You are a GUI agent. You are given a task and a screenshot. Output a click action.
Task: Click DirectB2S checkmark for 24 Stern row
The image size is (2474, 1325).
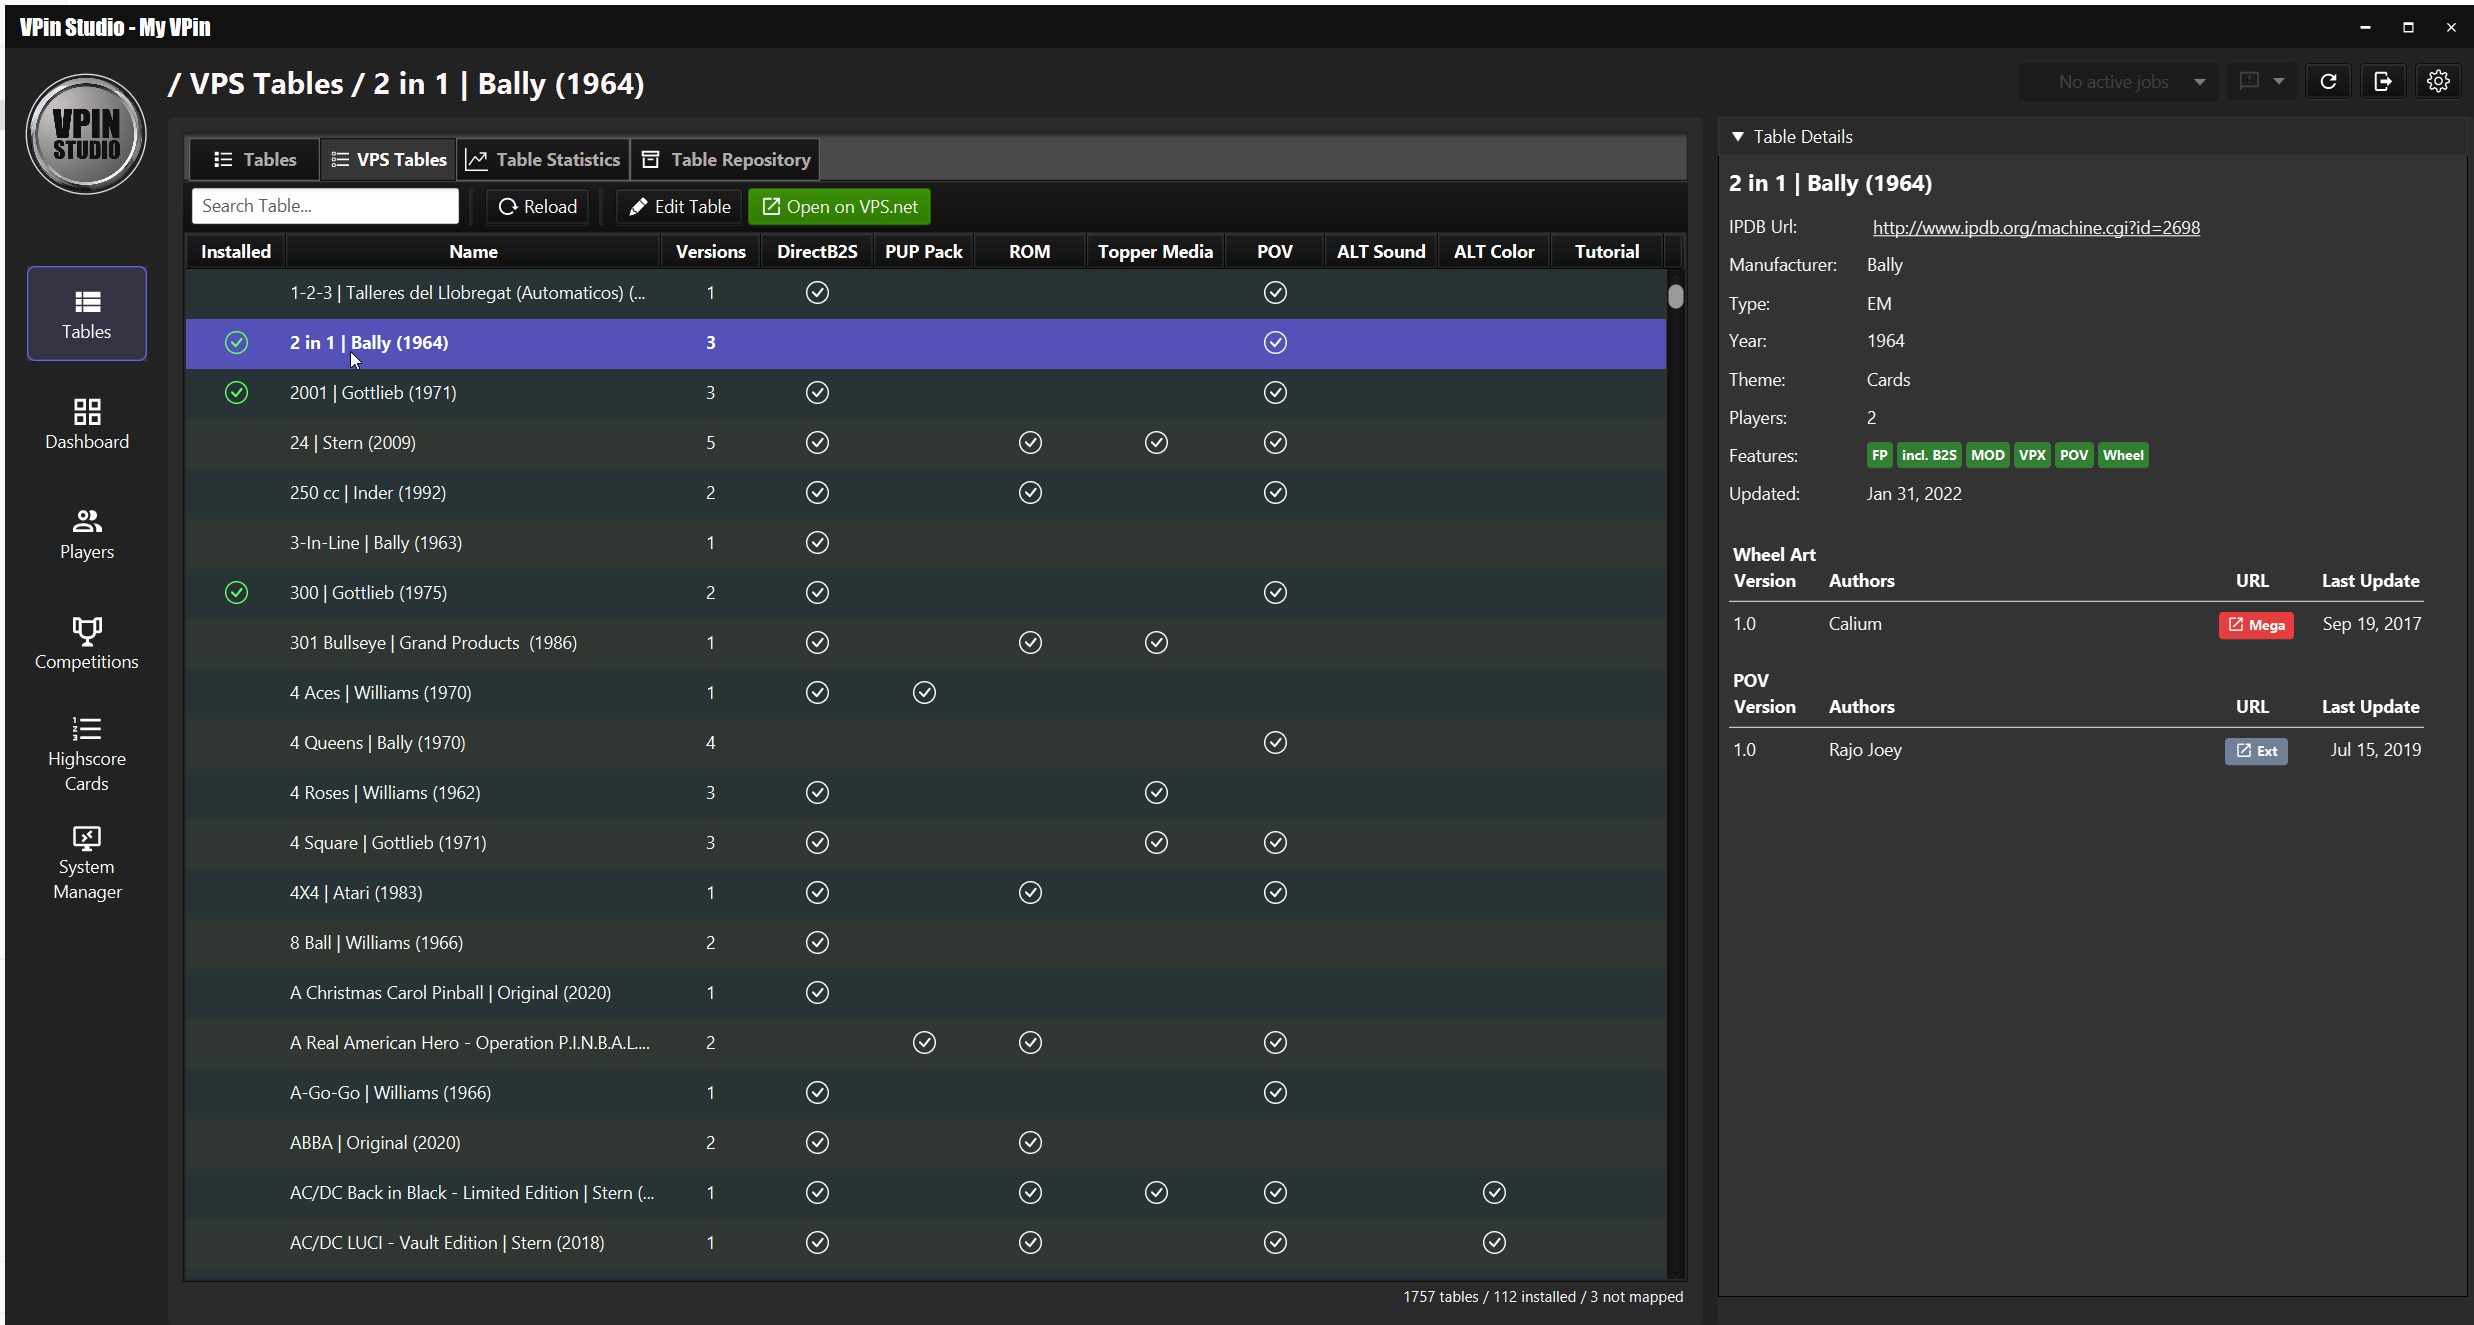tap(817, 443)
